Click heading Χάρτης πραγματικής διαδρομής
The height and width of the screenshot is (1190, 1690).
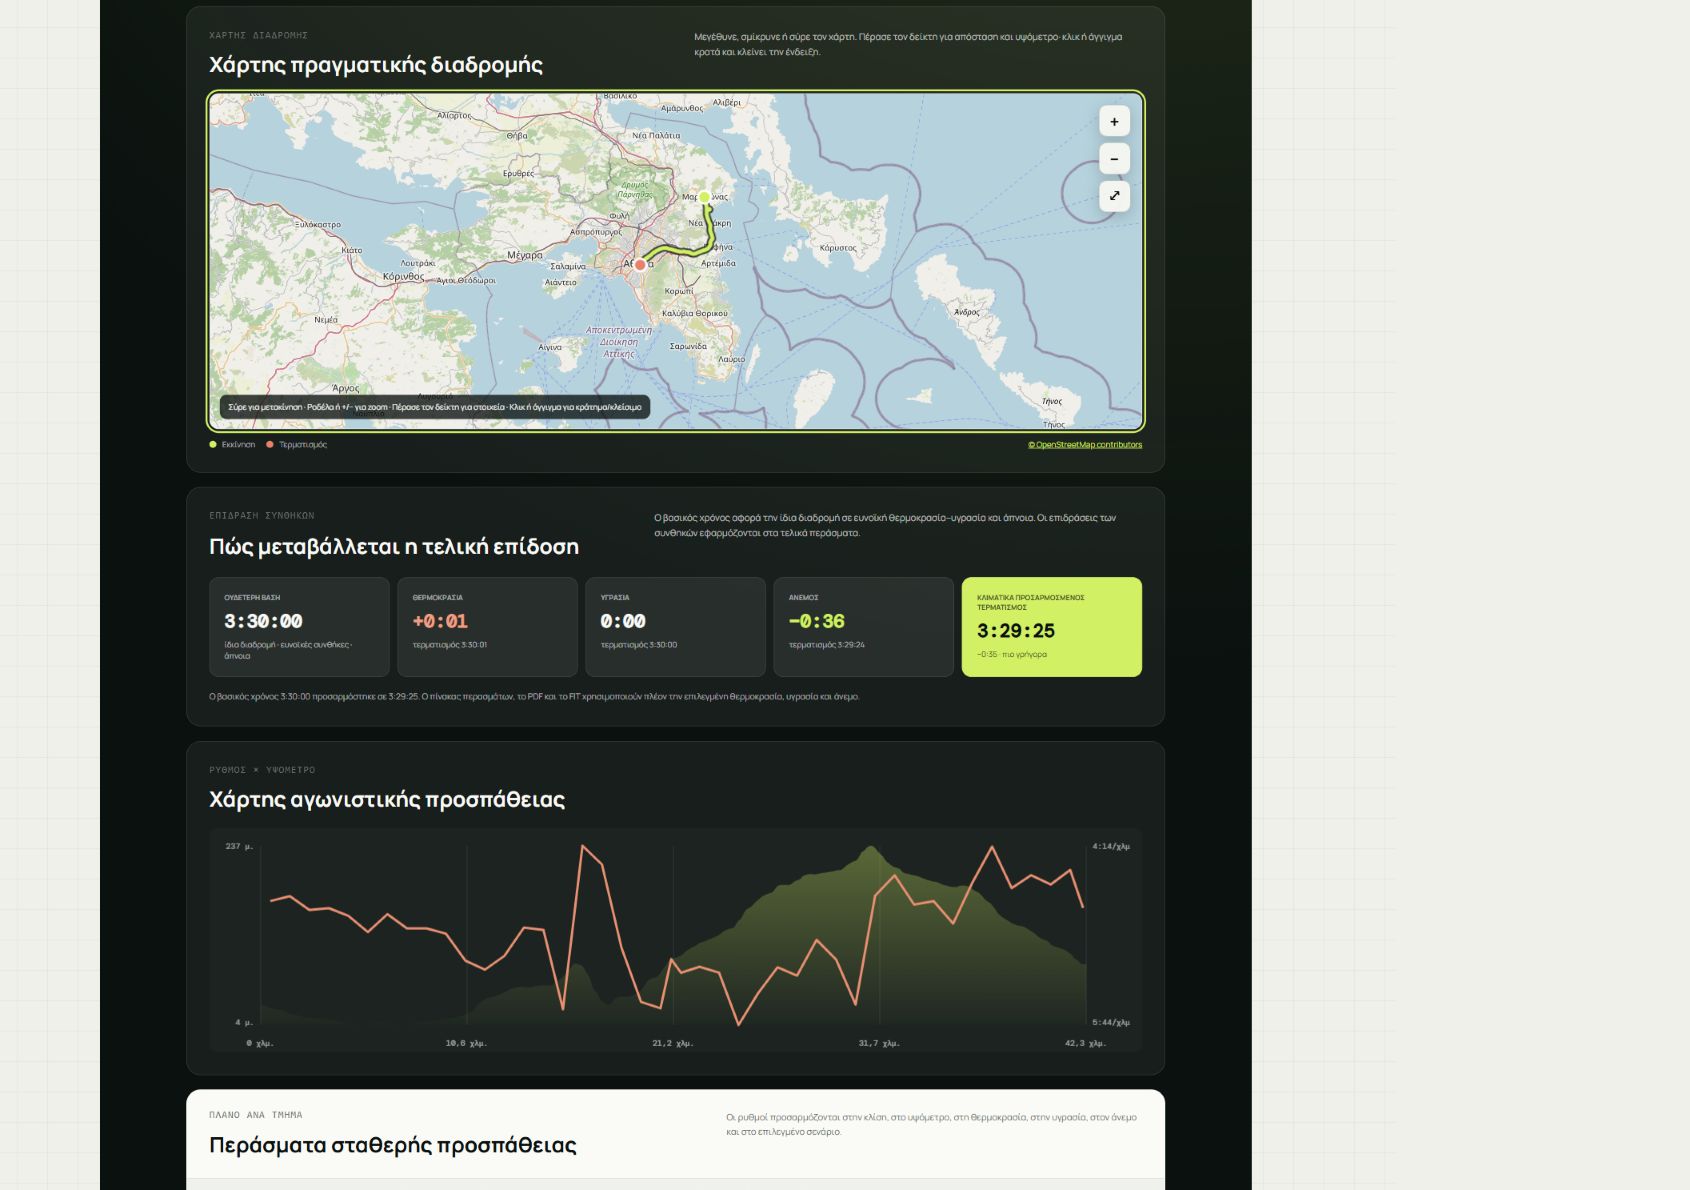(x=376, y=65)
